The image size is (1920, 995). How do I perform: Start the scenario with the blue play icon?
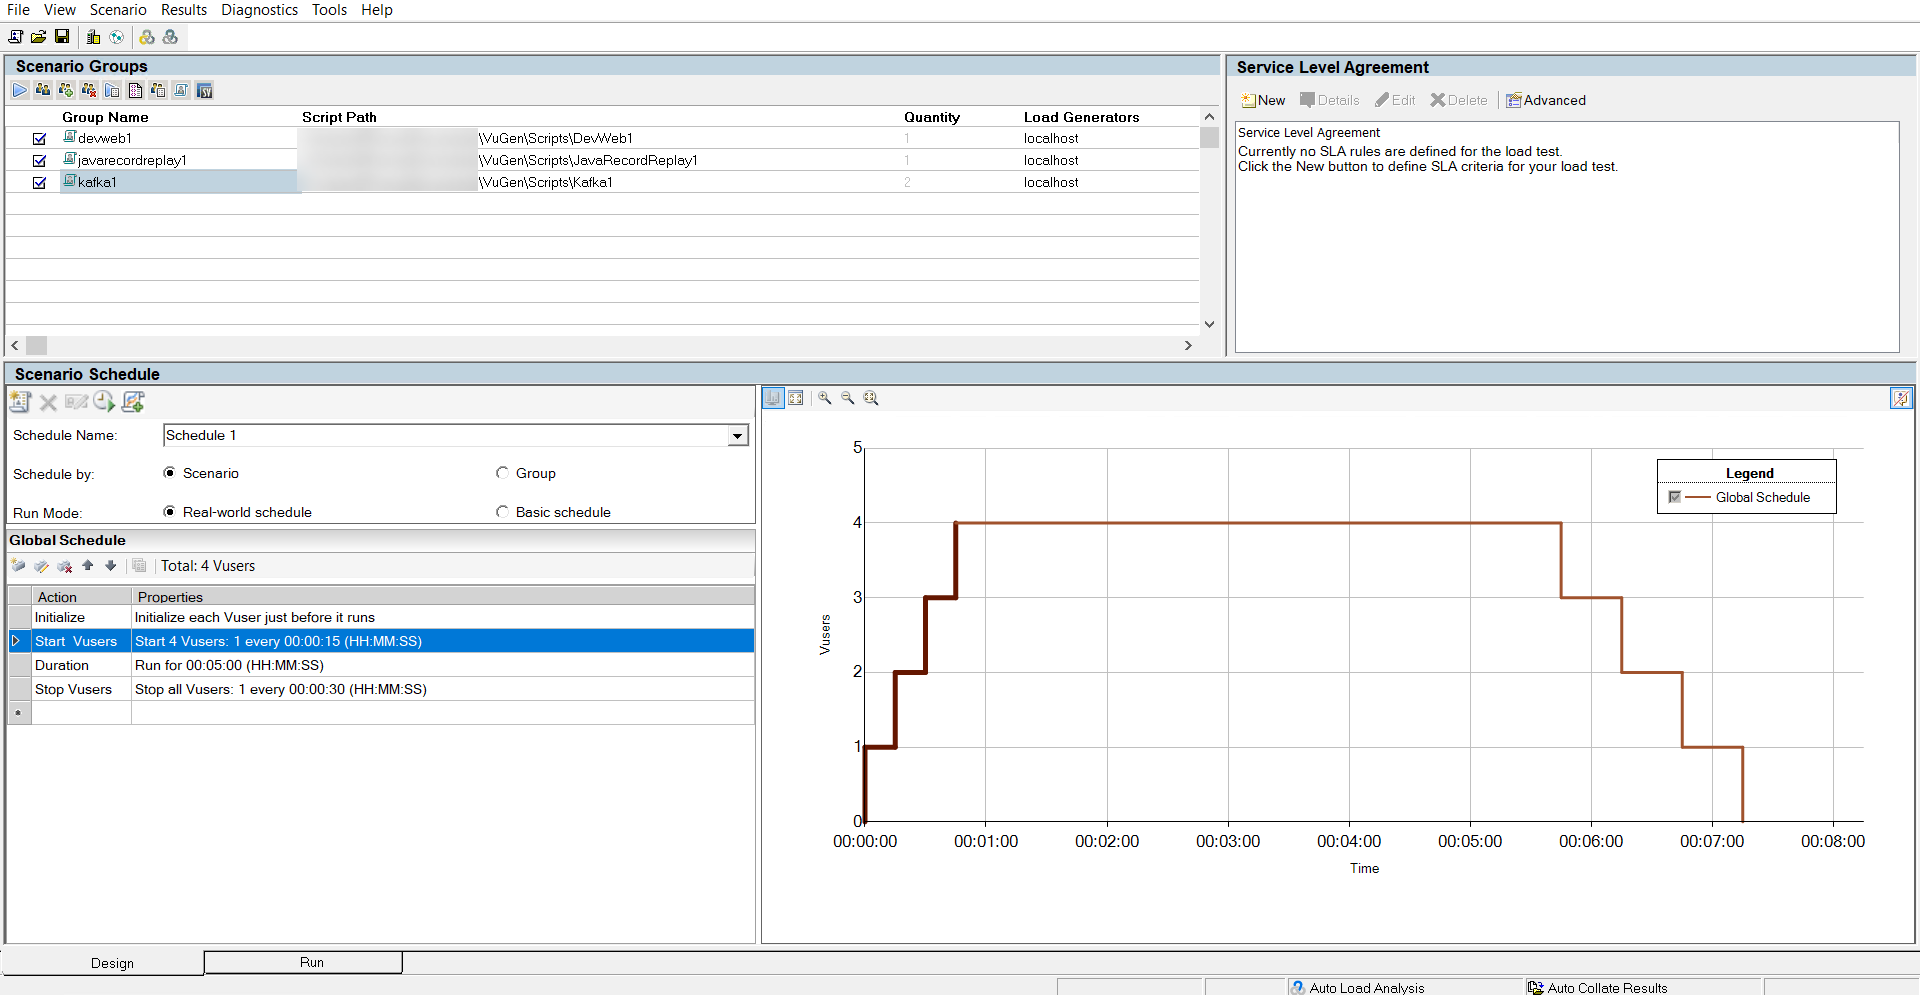point(20,91)
